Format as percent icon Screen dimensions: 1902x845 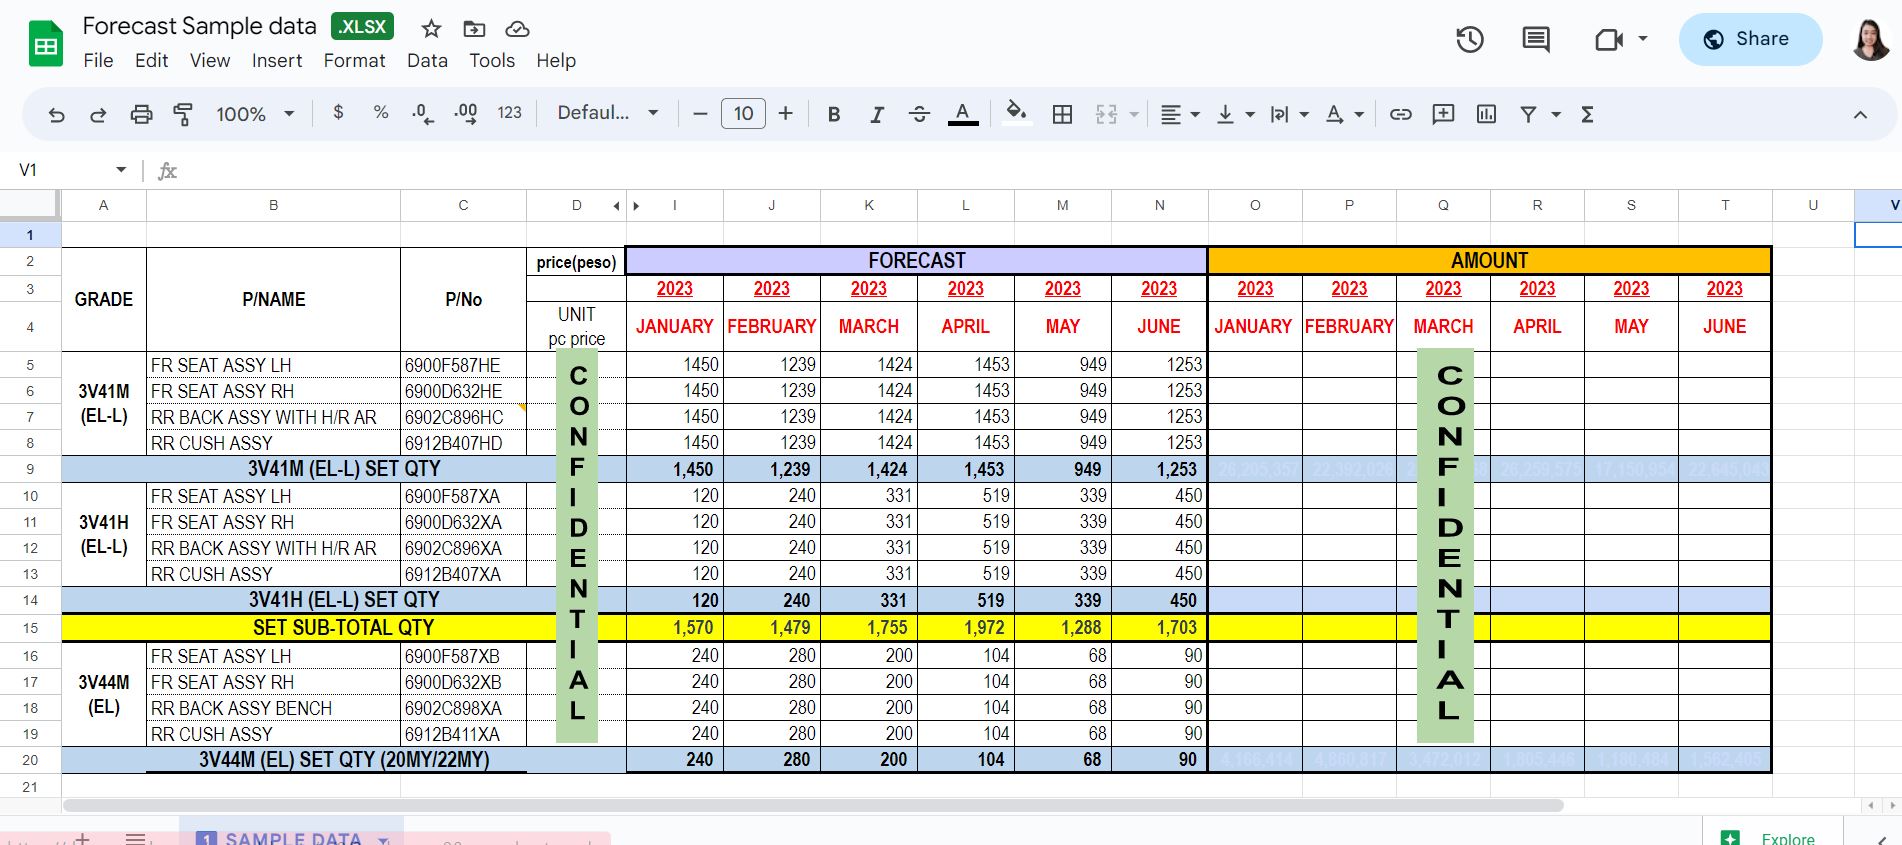point(381,113)
